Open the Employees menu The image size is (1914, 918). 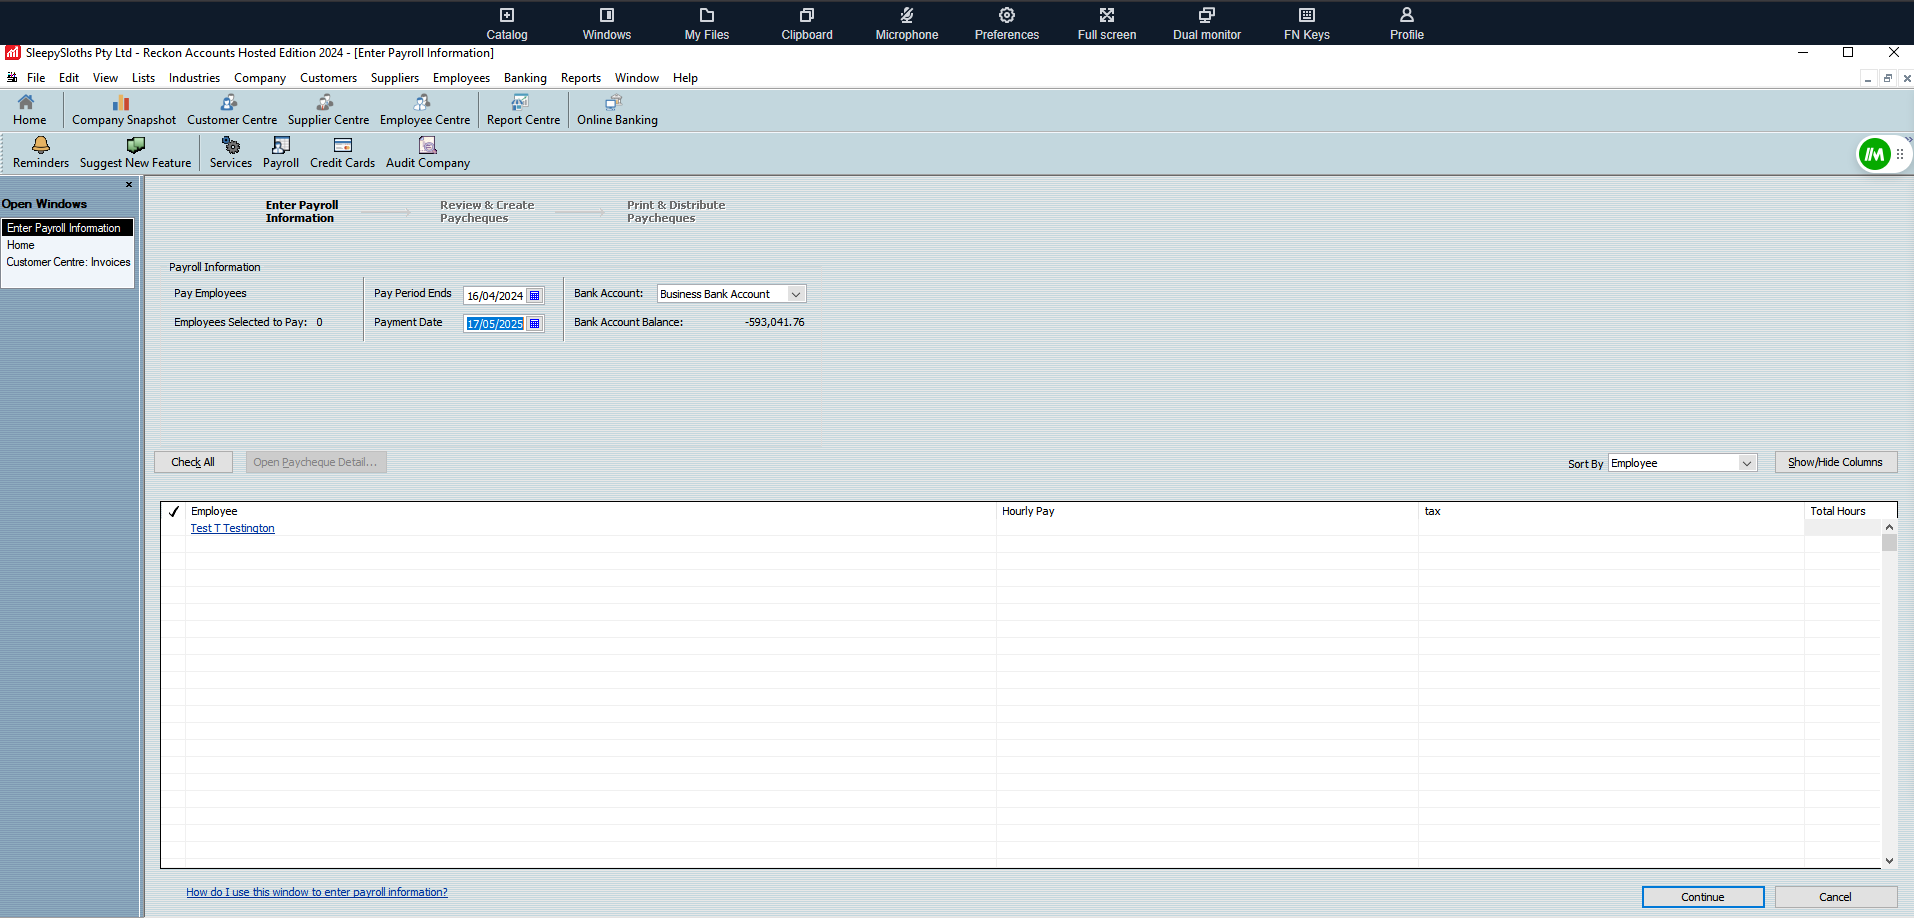pyautogui.click(x=461, y=78)
